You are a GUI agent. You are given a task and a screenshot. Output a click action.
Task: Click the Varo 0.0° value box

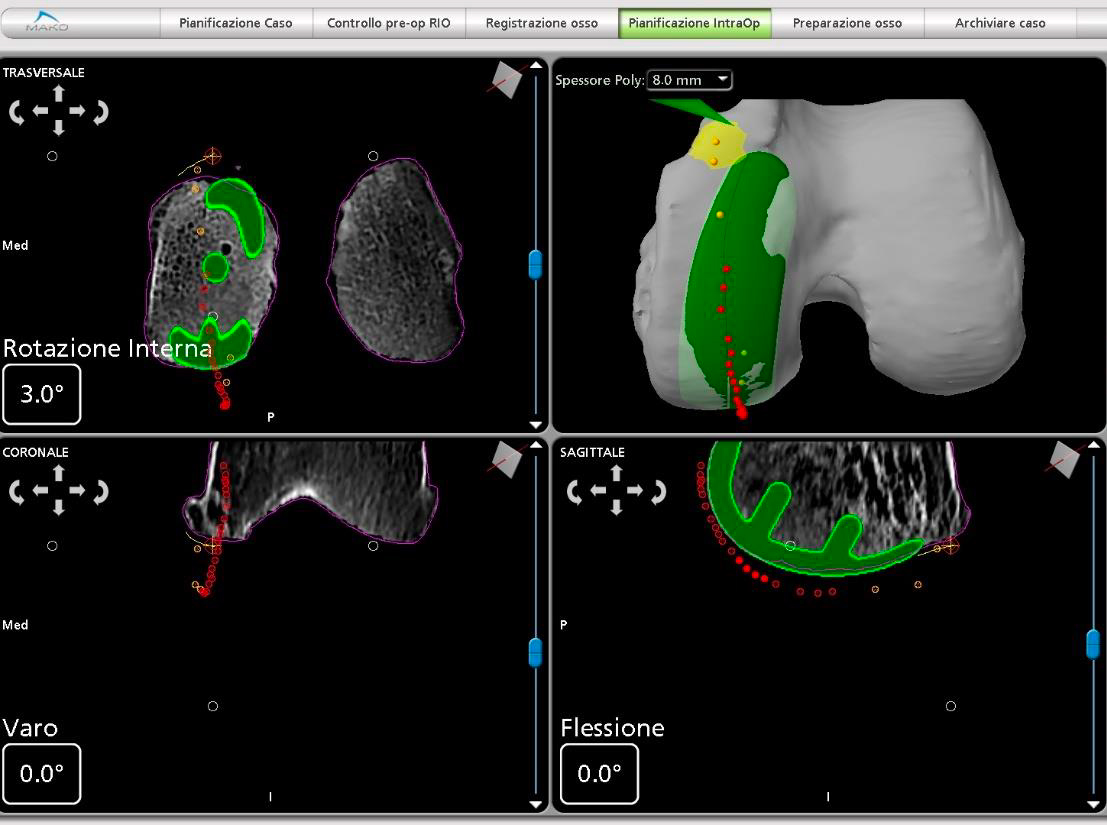42,773
